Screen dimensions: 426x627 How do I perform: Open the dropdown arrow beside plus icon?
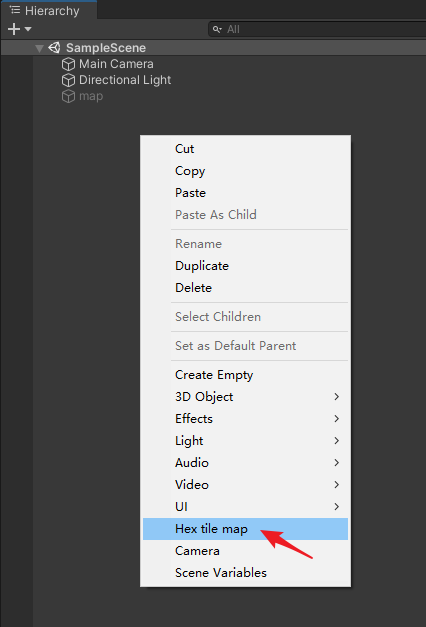28,29
